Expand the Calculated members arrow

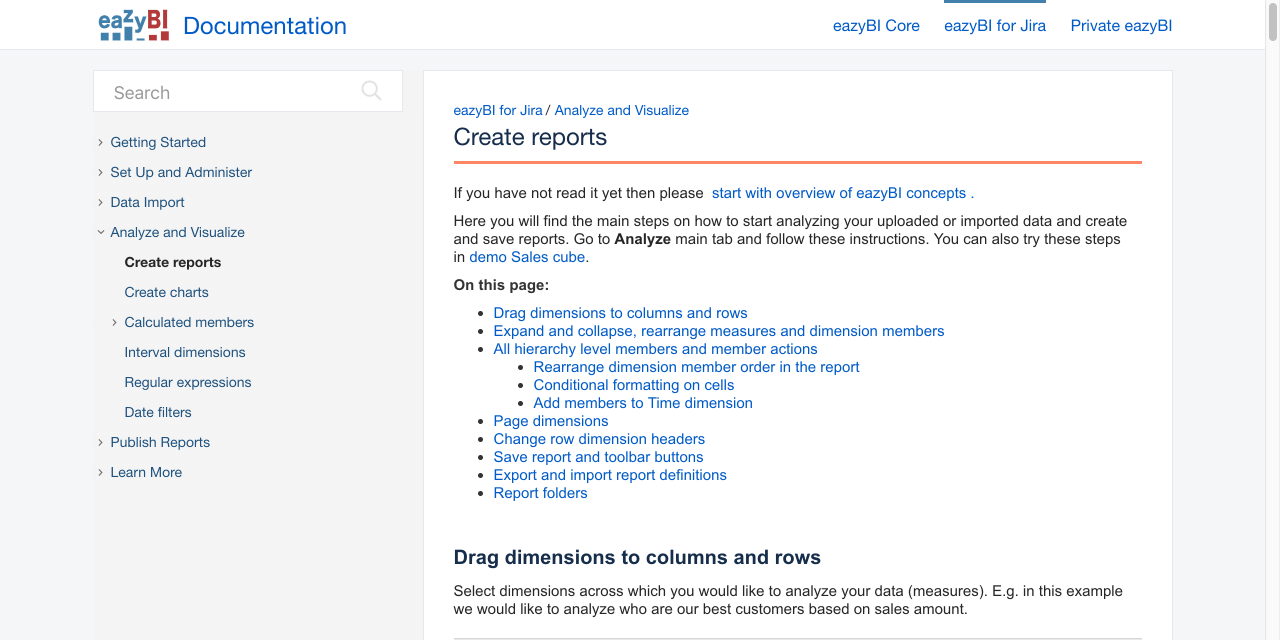point(114,322)
